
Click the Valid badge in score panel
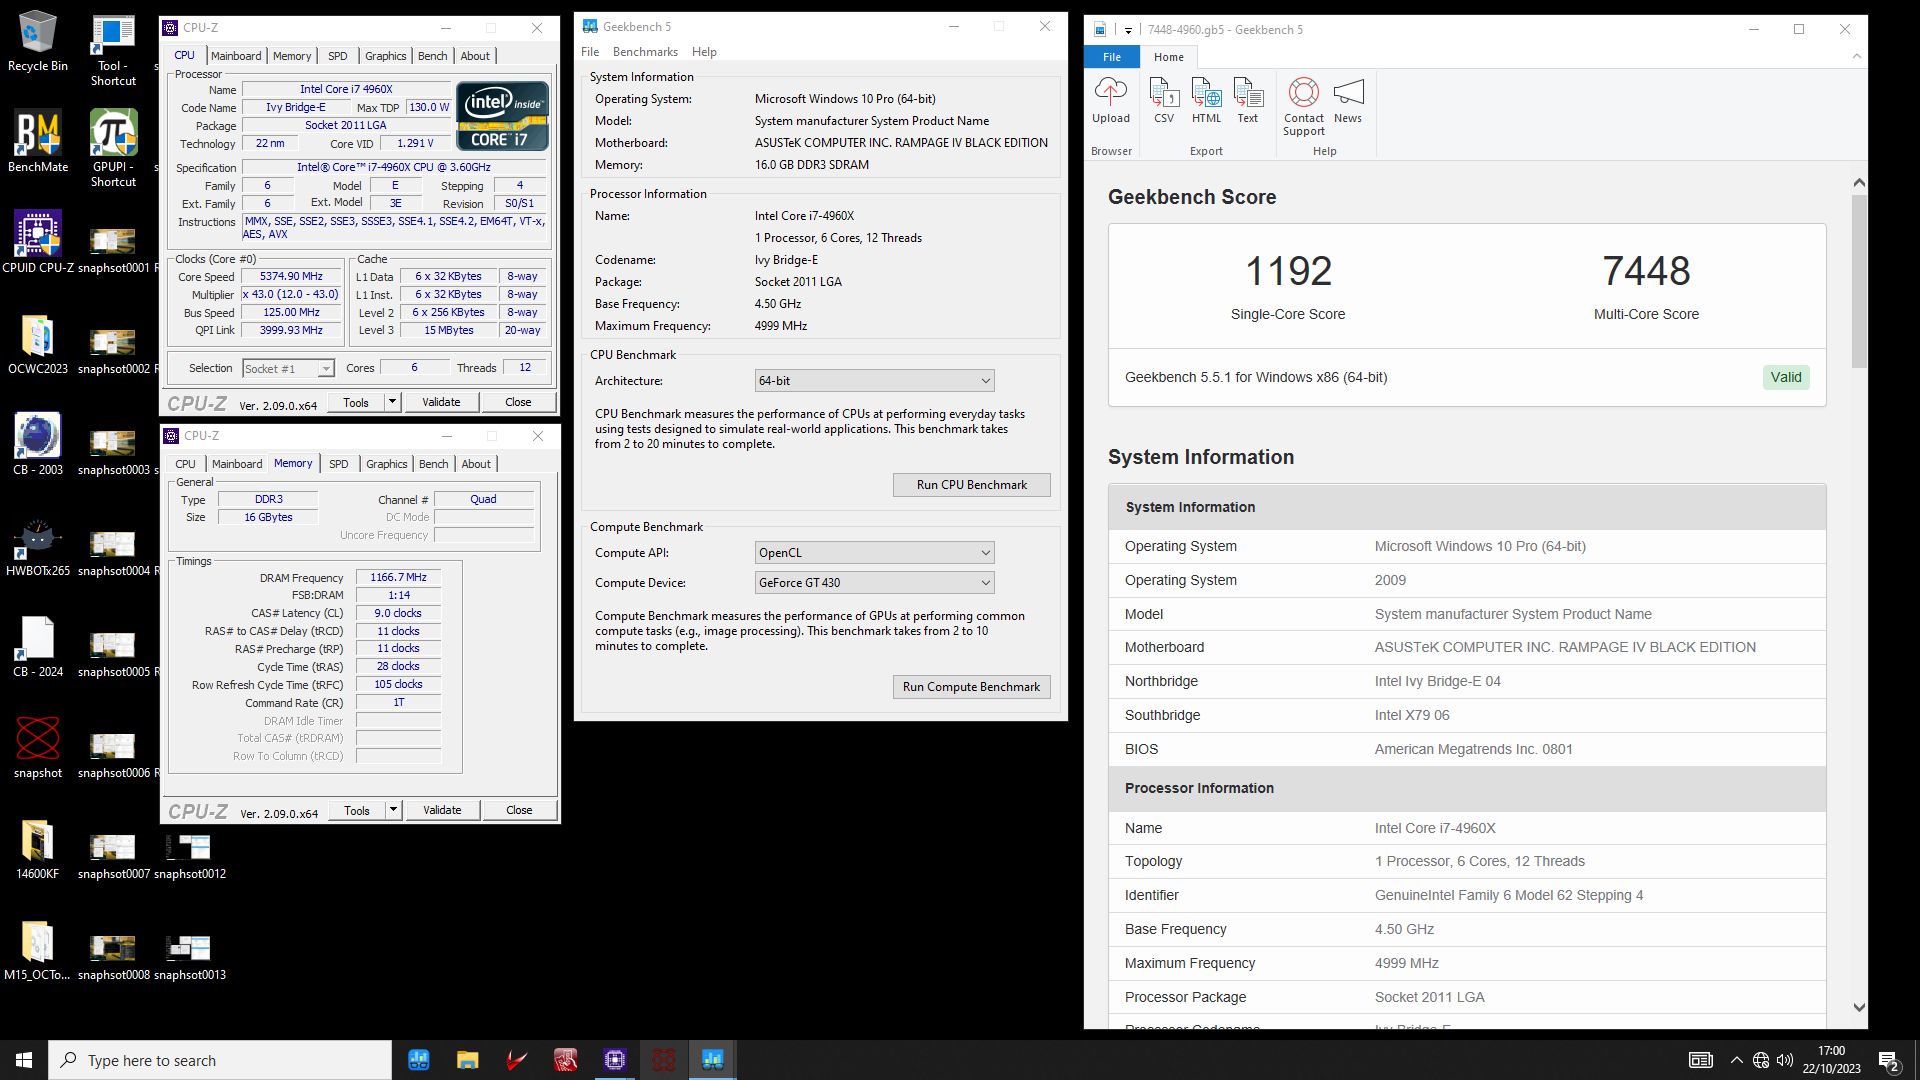(x=1785, y=377)
